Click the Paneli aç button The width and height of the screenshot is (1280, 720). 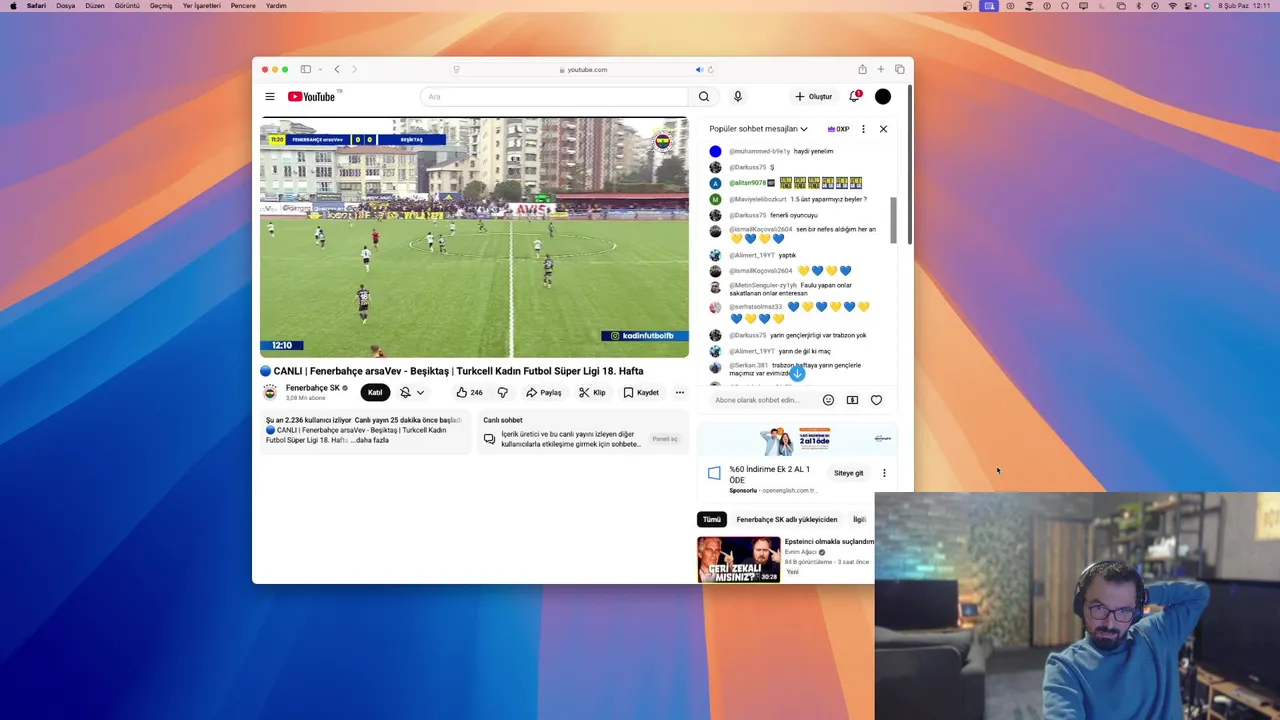(665, 439)
